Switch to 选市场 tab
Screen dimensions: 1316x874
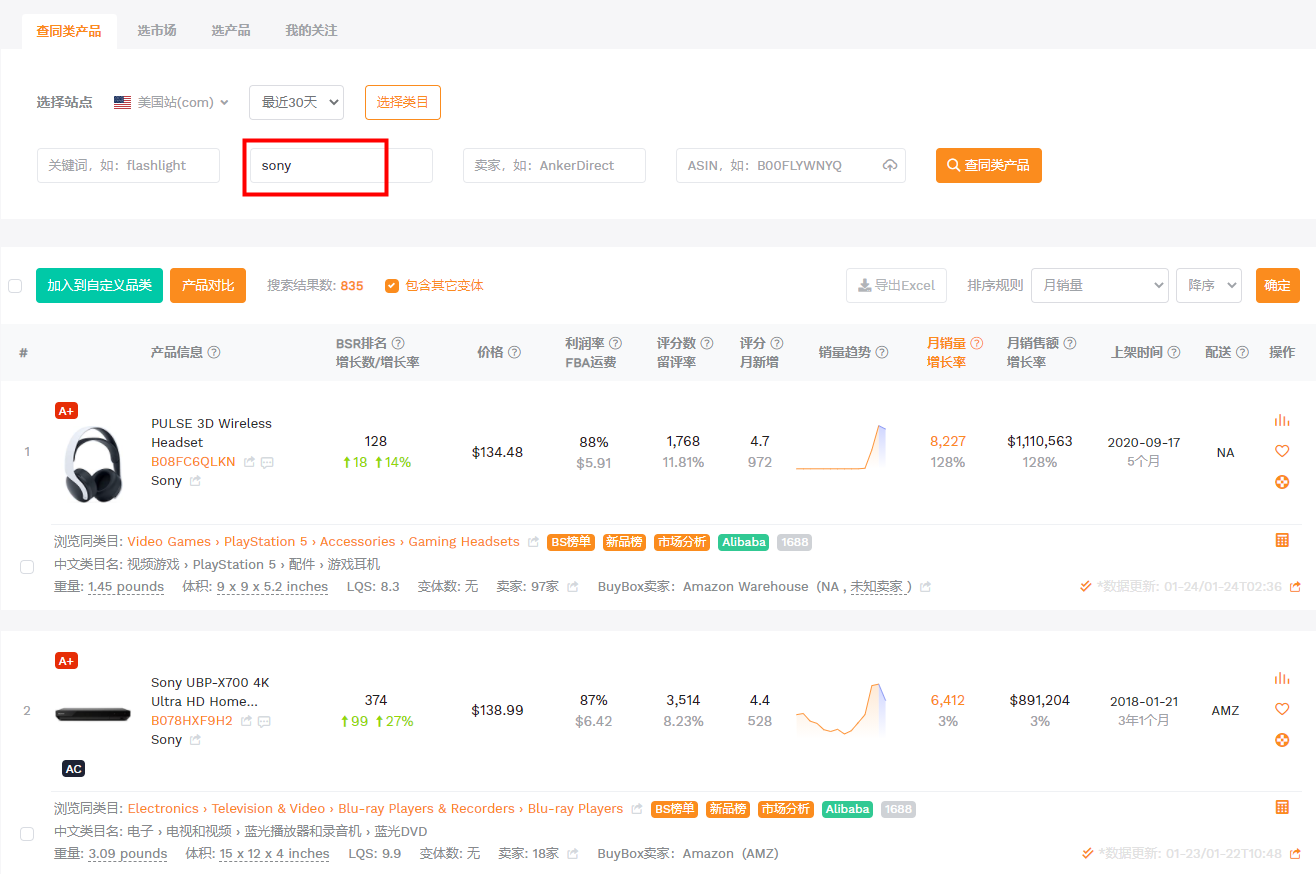(157, 31)
